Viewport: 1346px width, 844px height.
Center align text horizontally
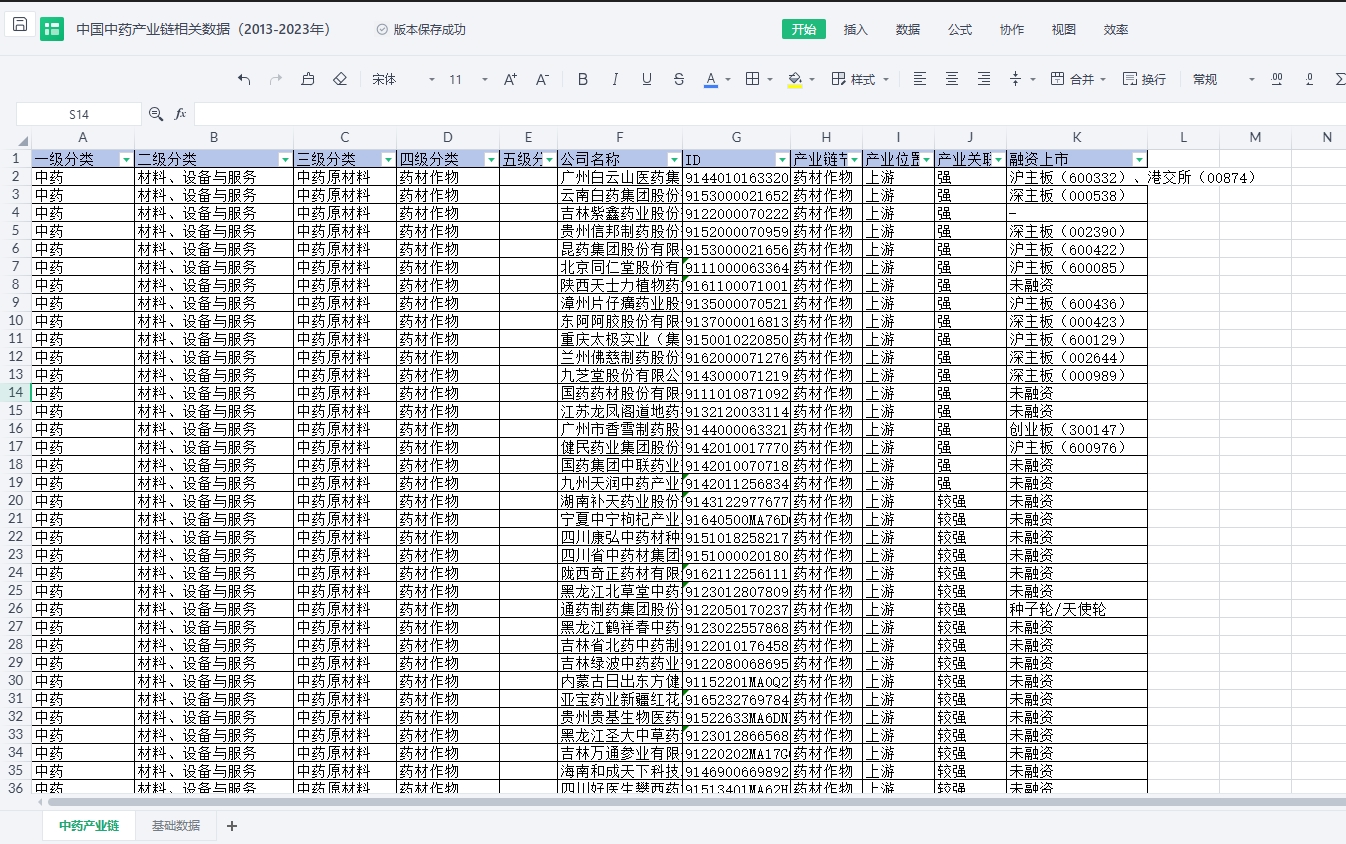(x=952, y=79)
